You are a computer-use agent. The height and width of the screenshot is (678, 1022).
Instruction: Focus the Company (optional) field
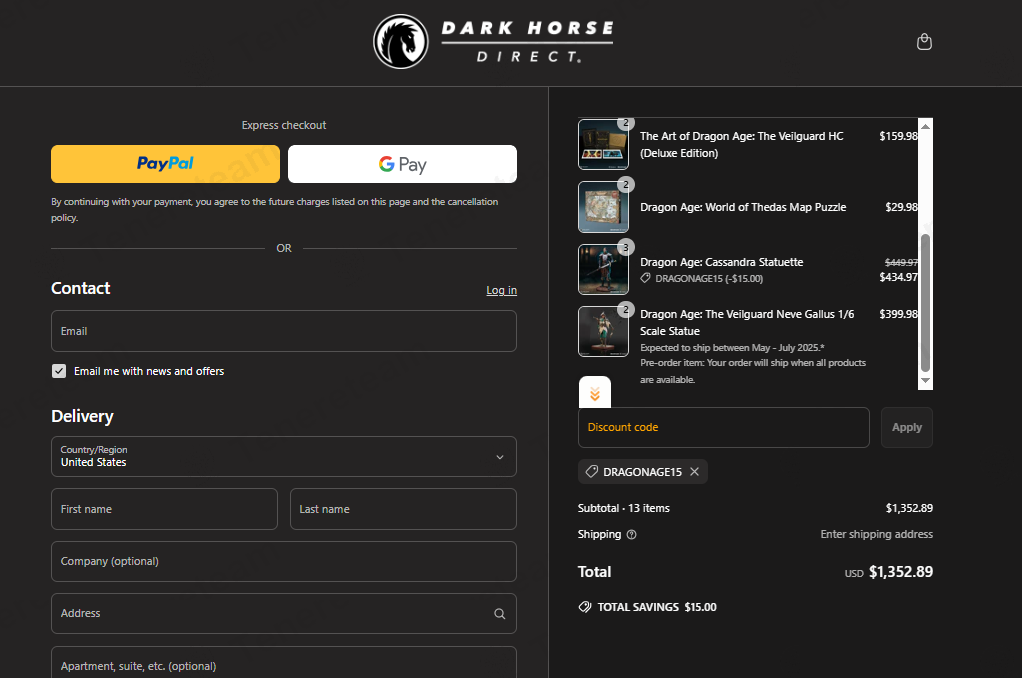[284, 561]
